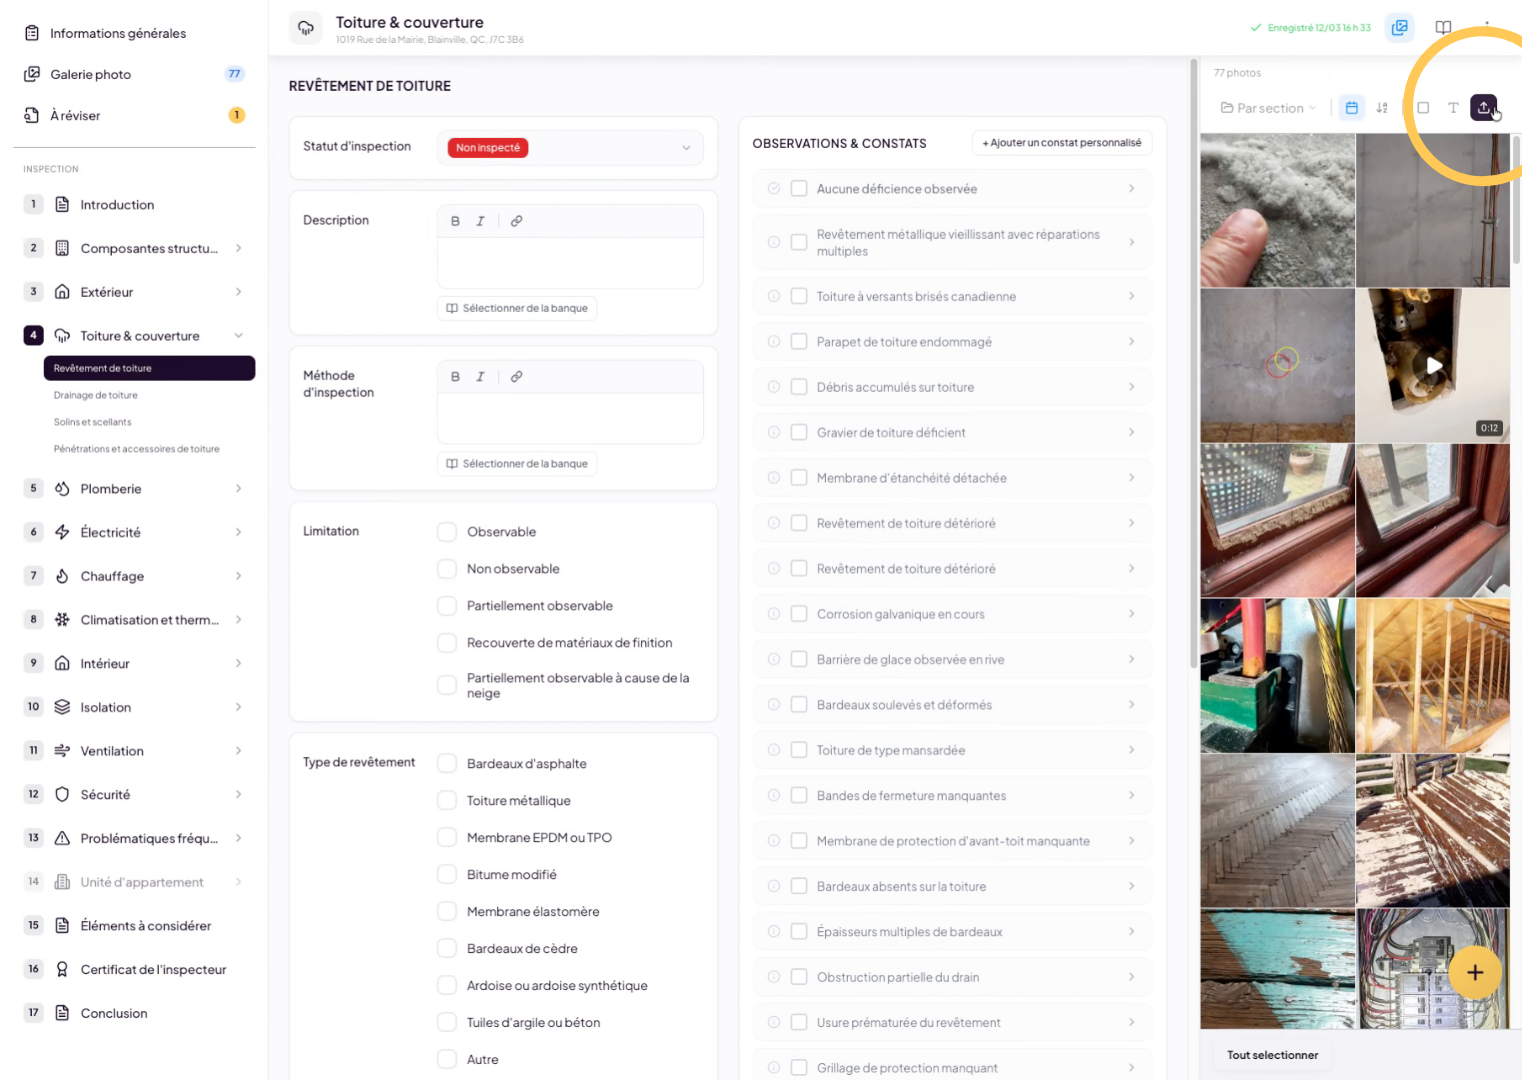Expand the Plomberie section chevron
1522x1080 pixels.
point(239,489)
